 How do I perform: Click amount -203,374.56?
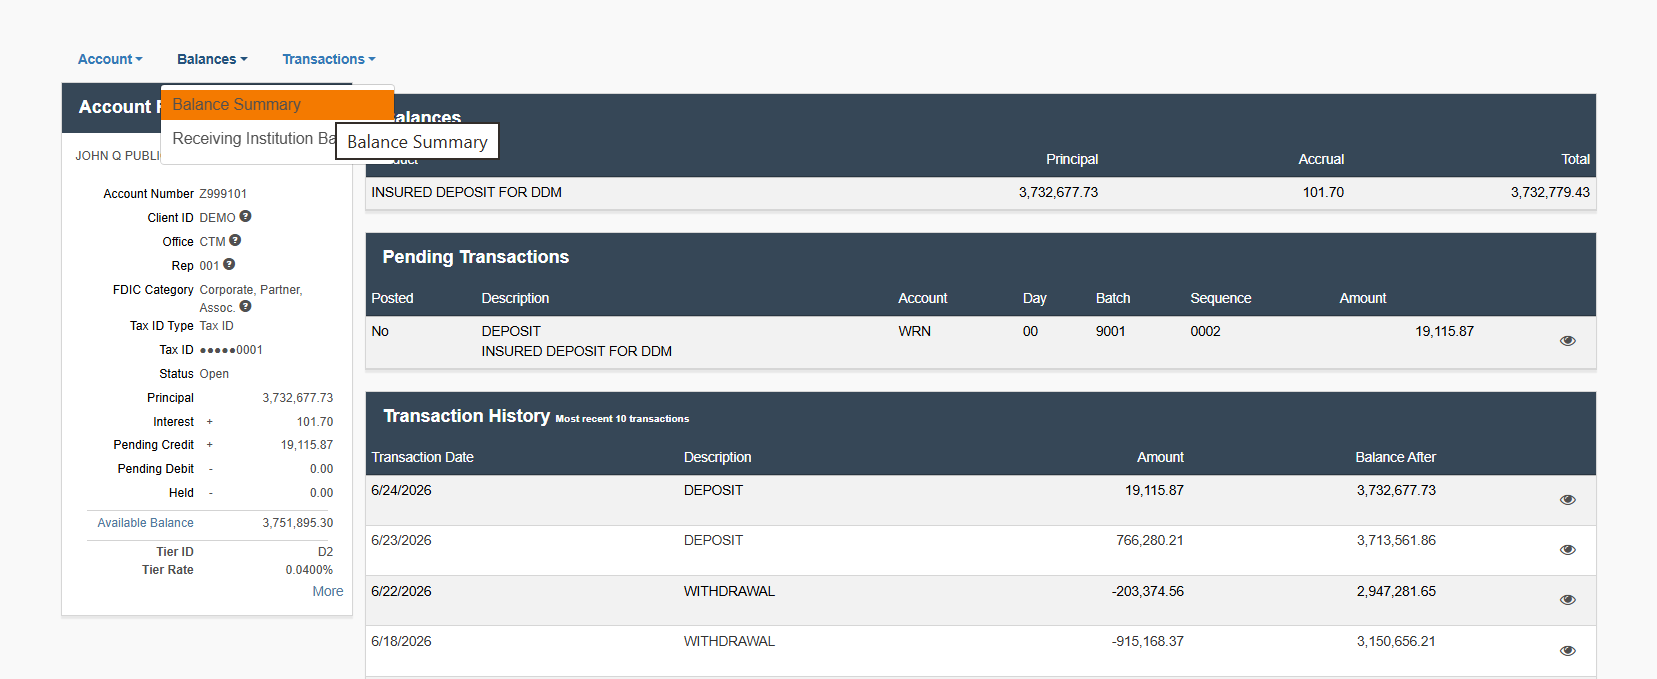click(1148, 591)
